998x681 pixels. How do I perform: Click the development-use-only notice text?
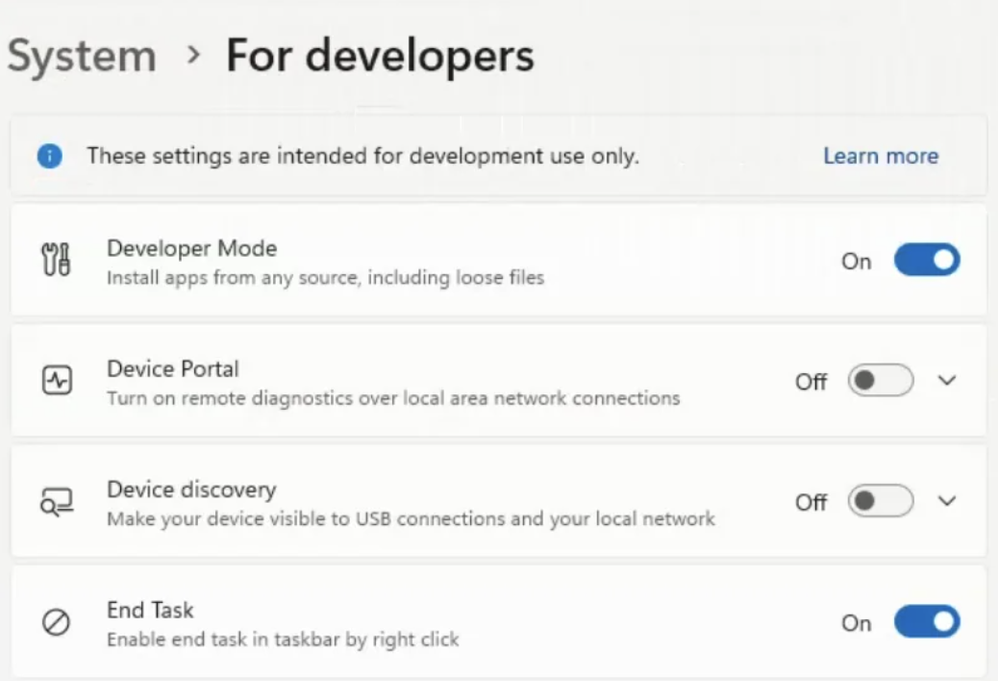362,156
